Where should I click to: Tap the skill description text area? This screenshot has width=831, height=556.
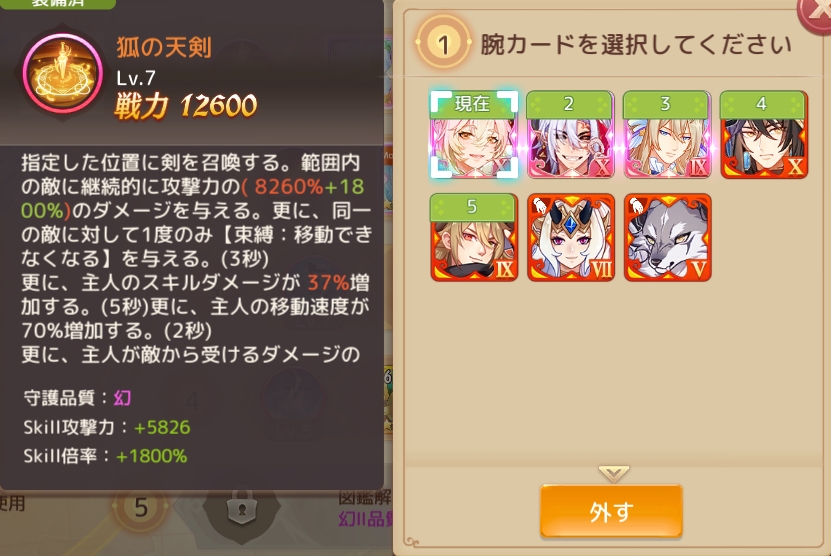tap(196, 259)
